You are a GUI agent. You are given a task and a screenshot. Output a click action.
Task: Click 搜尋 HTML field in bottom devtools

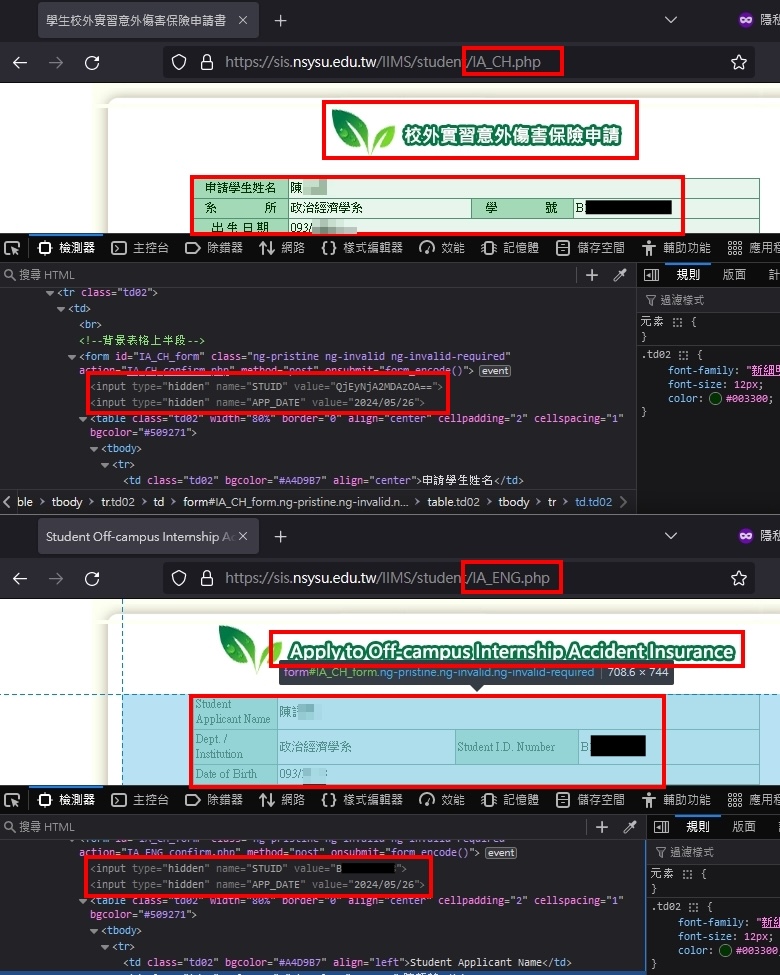tap(291, 827)
